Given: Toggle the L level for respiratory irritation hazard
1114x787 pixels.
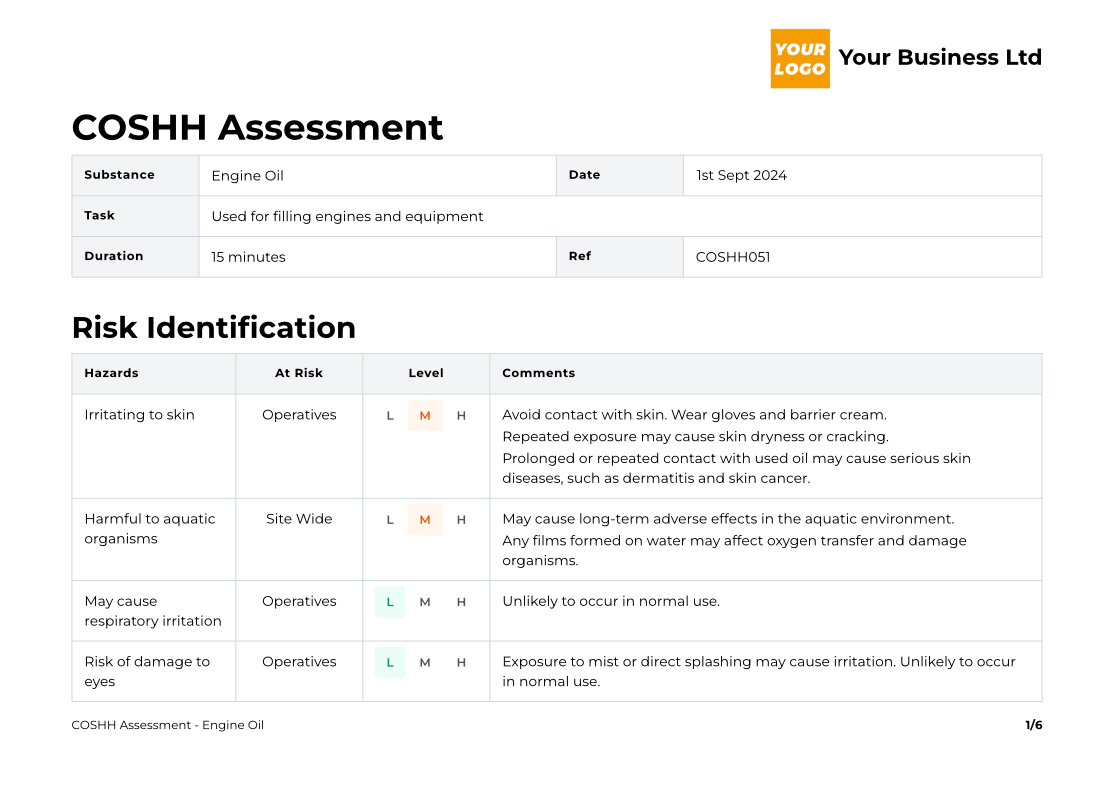Looking at the screenshot, I should [x=389, y=601].
